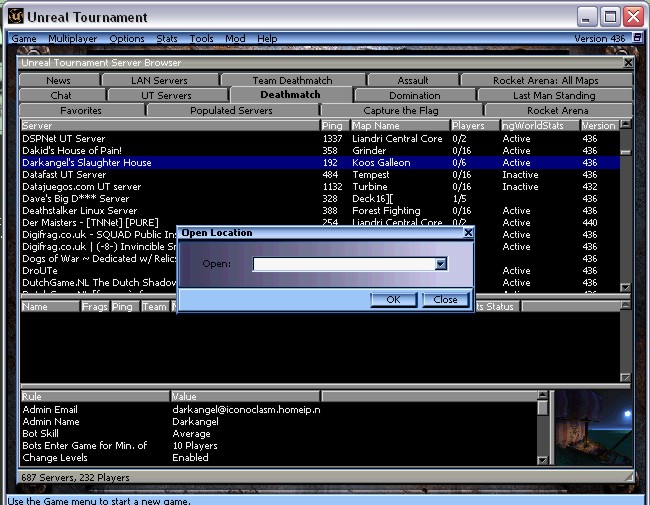Open the Mod menu

click(x=235, y=39)
